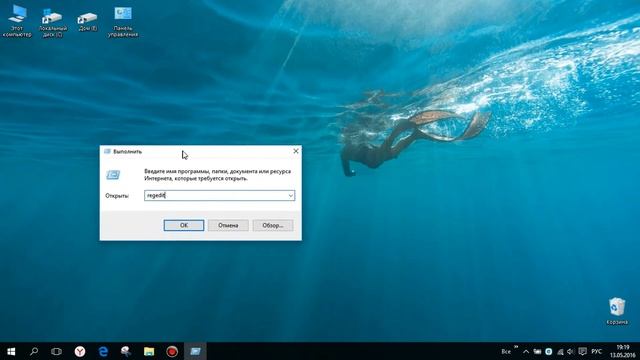Screen dimensions: 640x360
Task: Launch Microsoft Edge from taskbar
Action: point(103,351)
